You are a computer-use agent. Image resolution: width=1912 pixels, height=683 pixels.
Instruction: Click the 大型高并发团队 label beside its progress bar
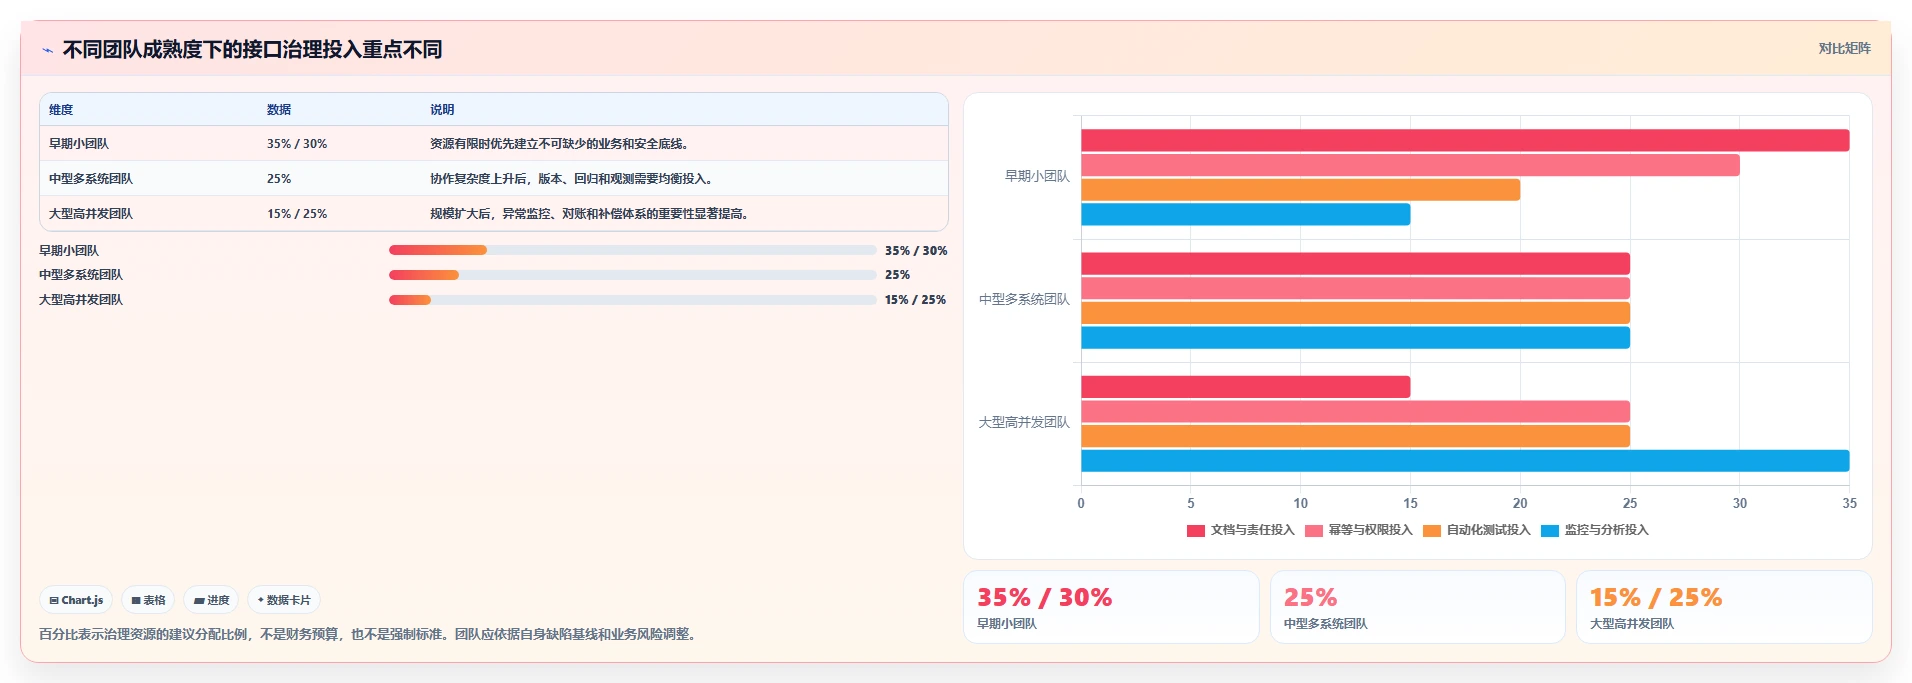coord(81,300)
